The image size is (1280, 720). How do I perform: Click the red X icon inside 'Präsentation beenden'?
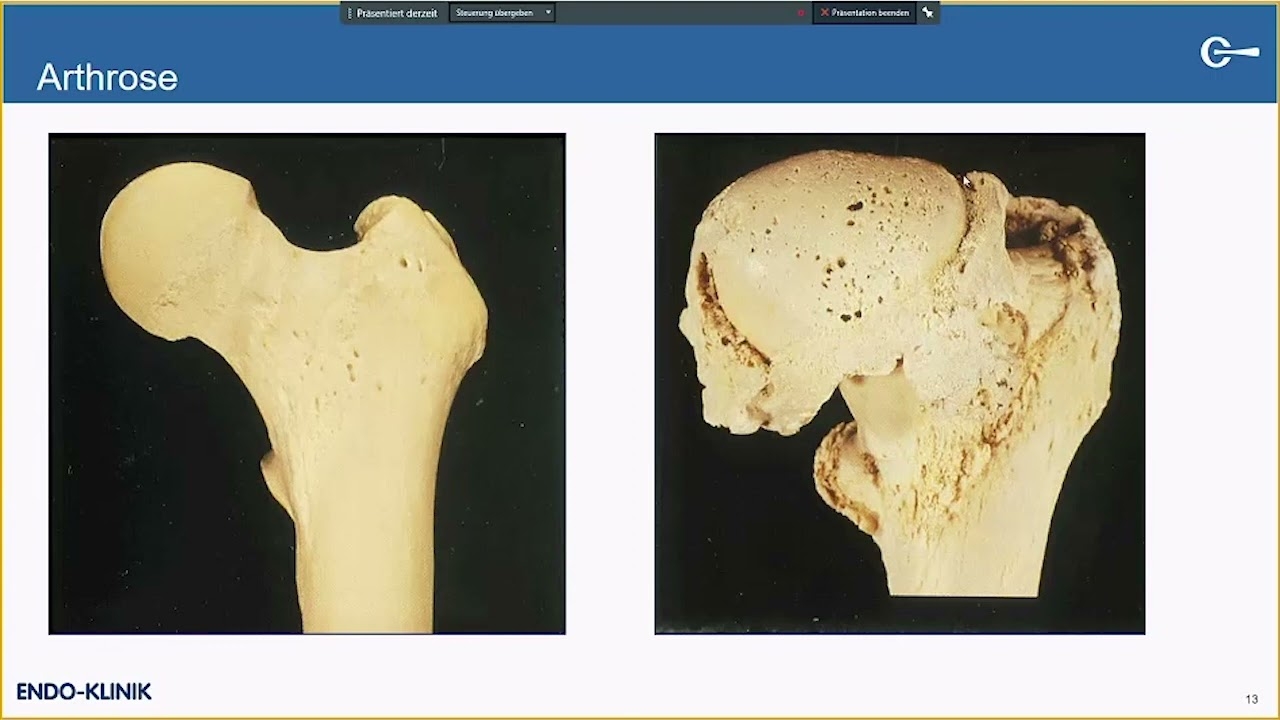pyautogui.click(x=824, y=12)
